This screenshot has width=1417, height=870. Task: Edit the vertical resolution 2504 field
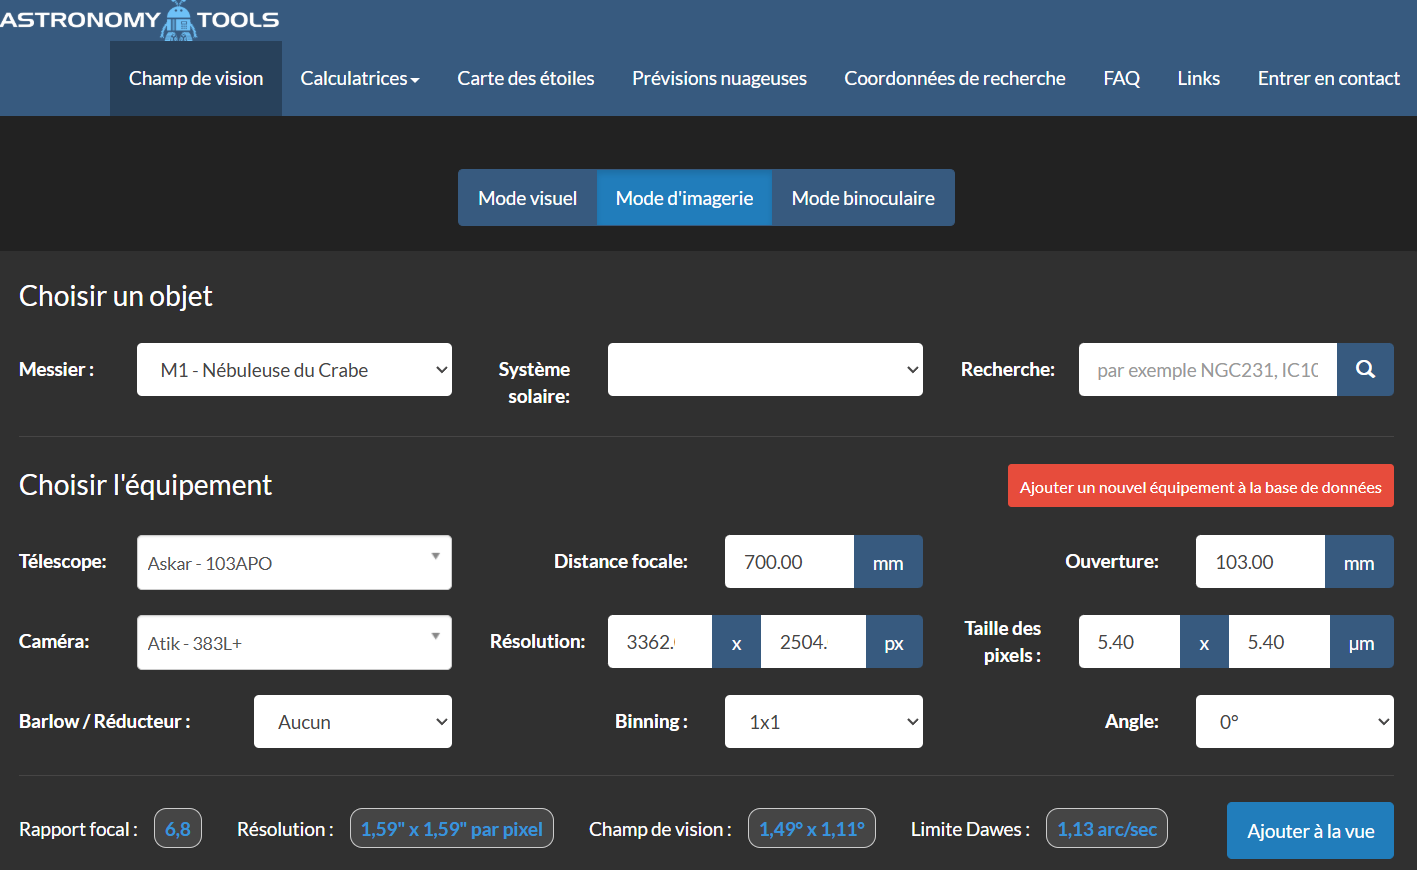tap(813, 642)
